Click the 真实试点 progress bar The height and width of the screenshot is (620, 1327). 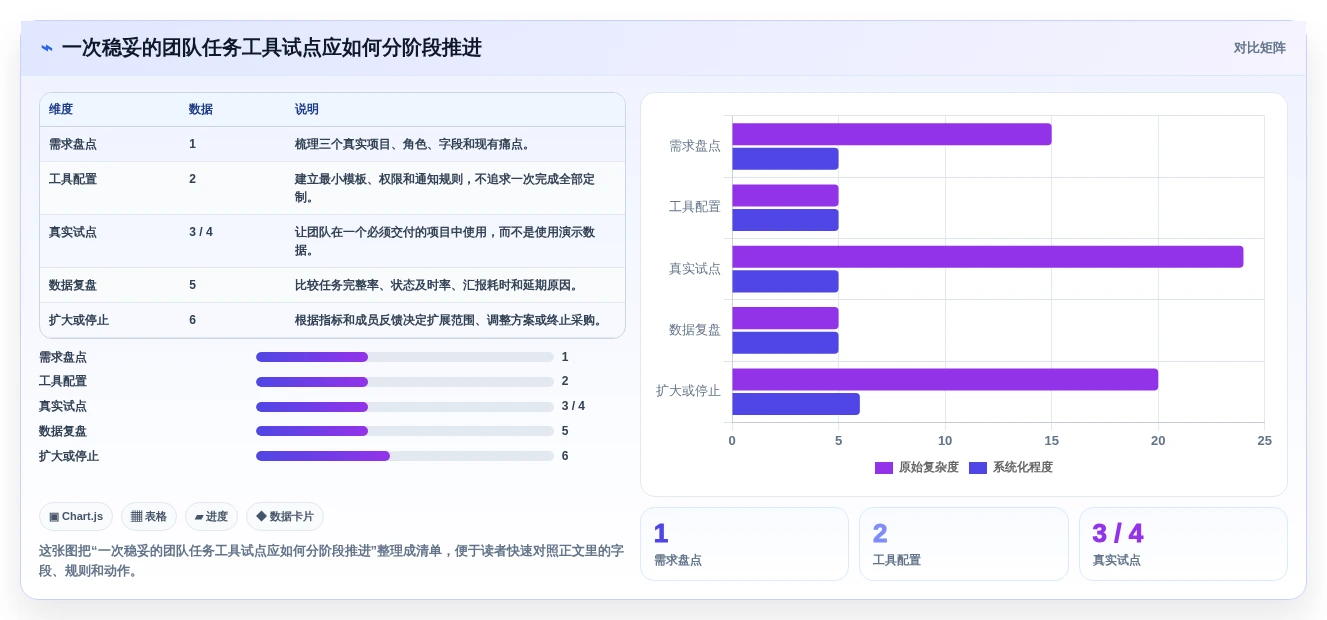click(404, 407)
